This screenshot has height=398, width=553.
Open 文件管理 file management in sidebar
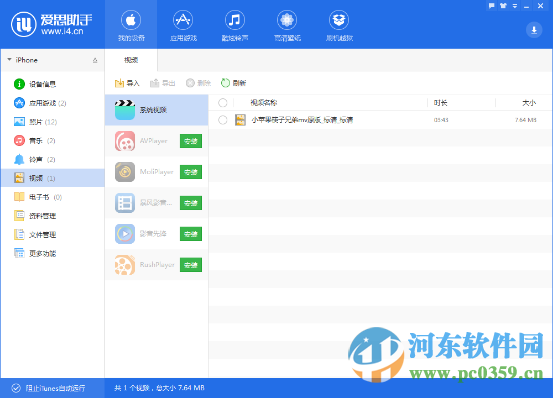[x=53, y=234]
